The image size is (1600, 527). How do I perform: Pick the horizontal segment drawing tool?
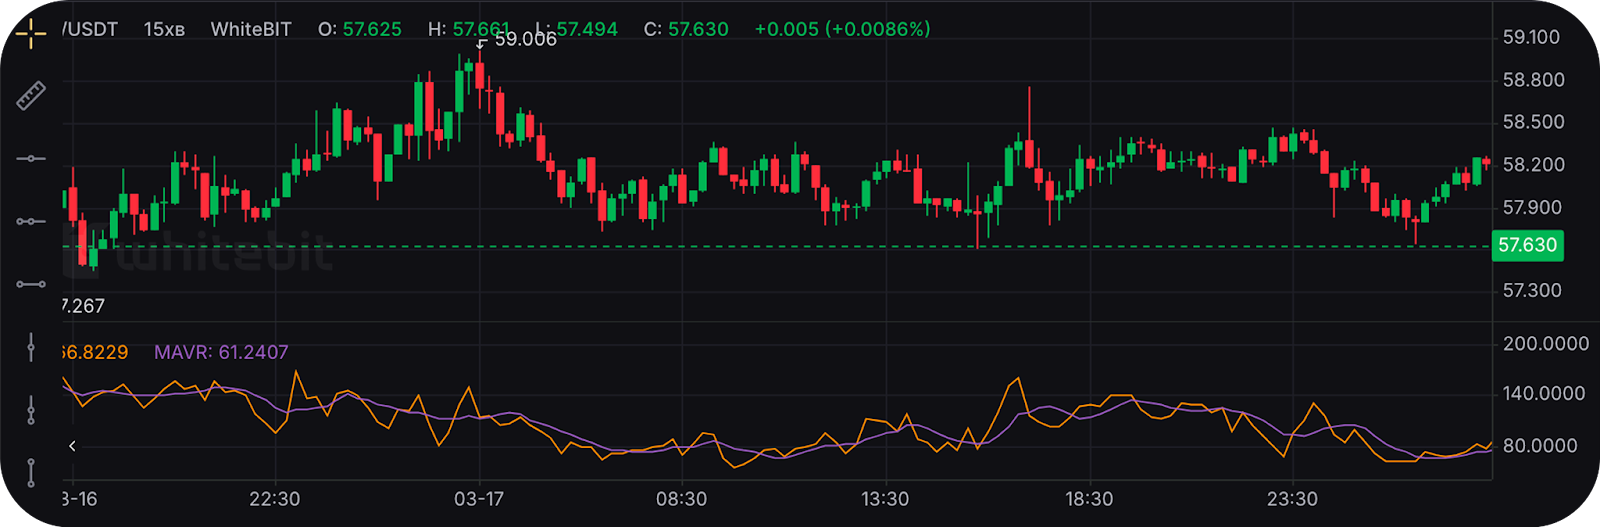[x=31, y=284]
